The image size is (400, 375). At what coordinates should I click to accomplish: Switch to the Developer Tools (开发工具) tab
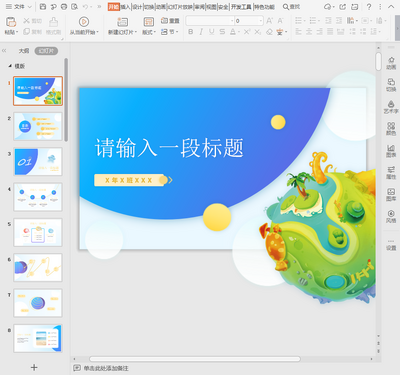(241, 7)
